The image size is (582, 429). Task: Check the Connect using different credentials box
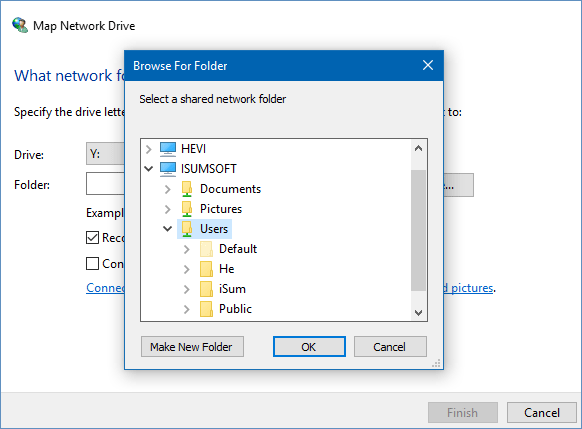[92, 264]
